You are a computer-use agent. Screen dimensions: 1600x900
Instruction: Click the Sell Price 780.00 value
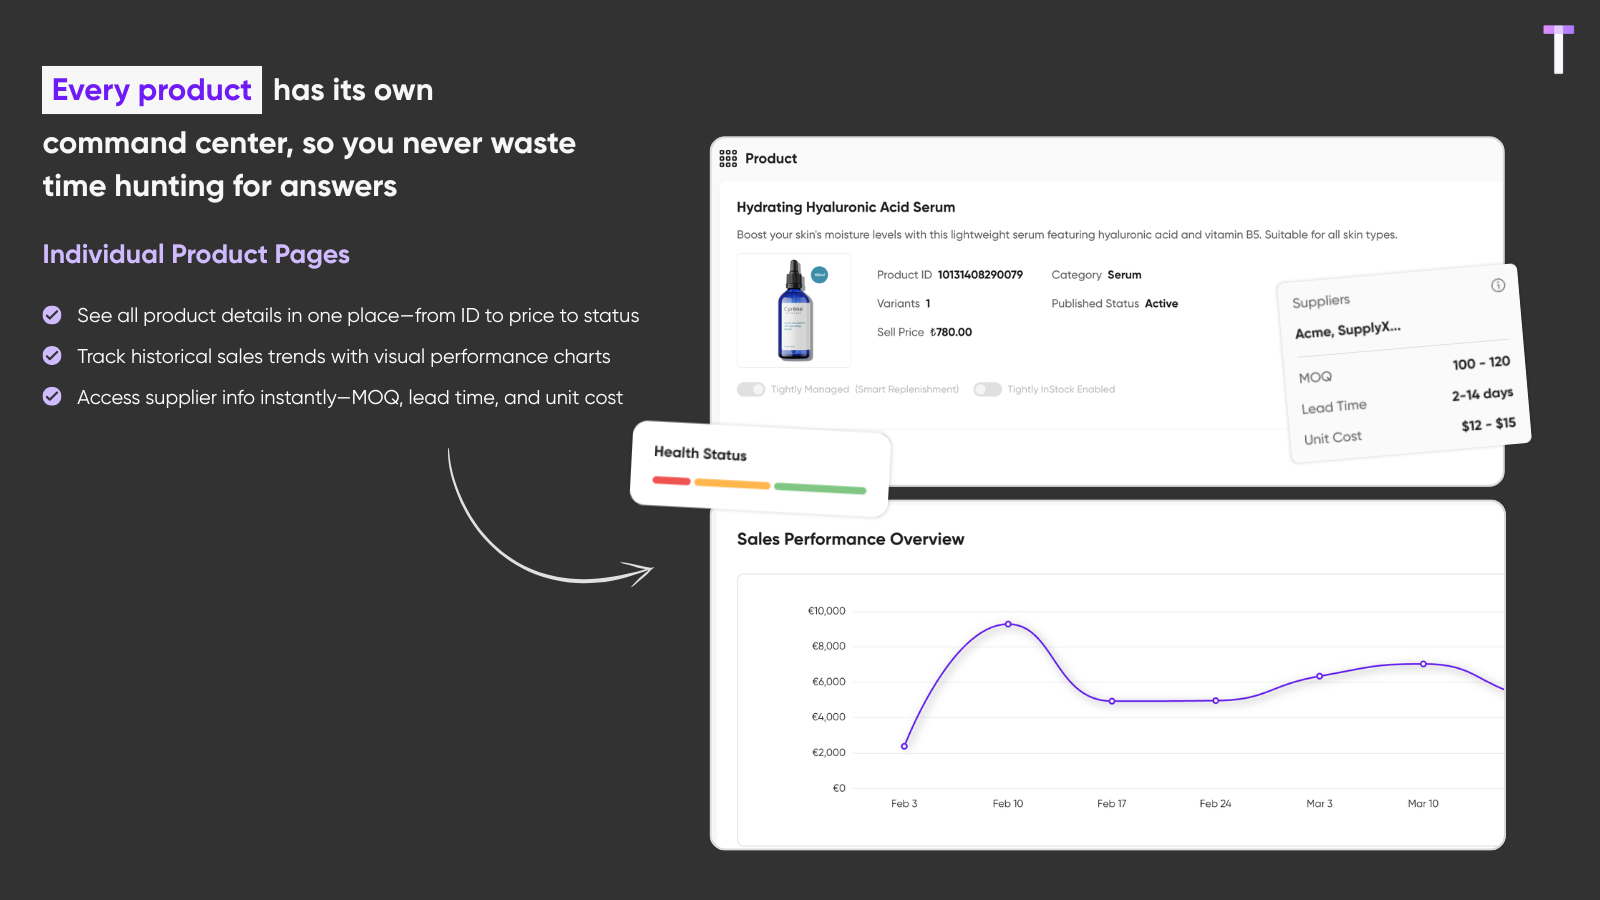(x=951, y=332)
